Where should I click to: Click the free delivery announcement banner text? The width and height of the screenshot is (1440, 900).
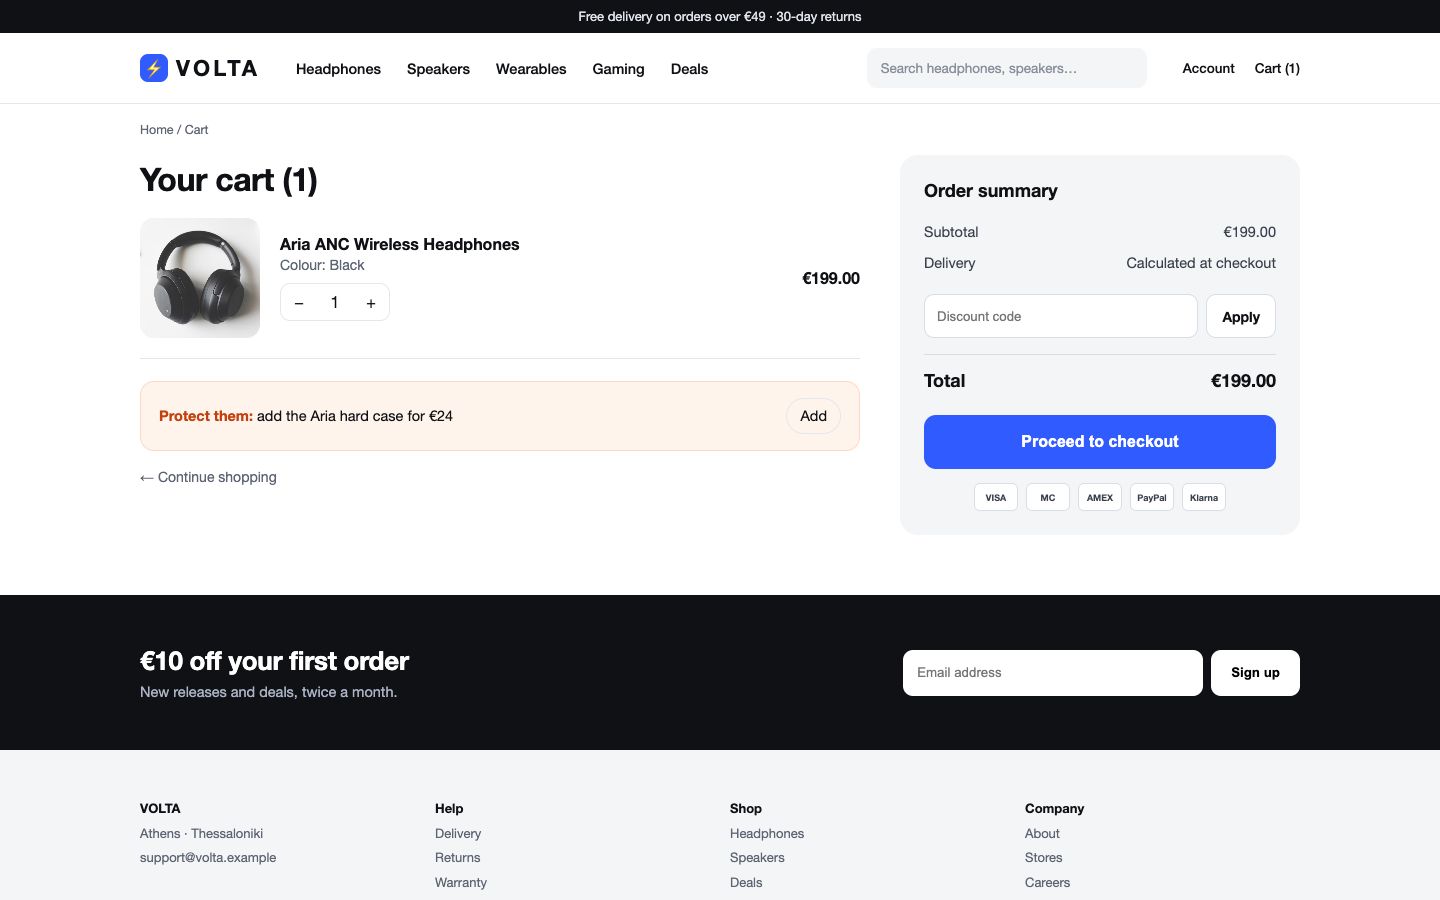(720, 16)
